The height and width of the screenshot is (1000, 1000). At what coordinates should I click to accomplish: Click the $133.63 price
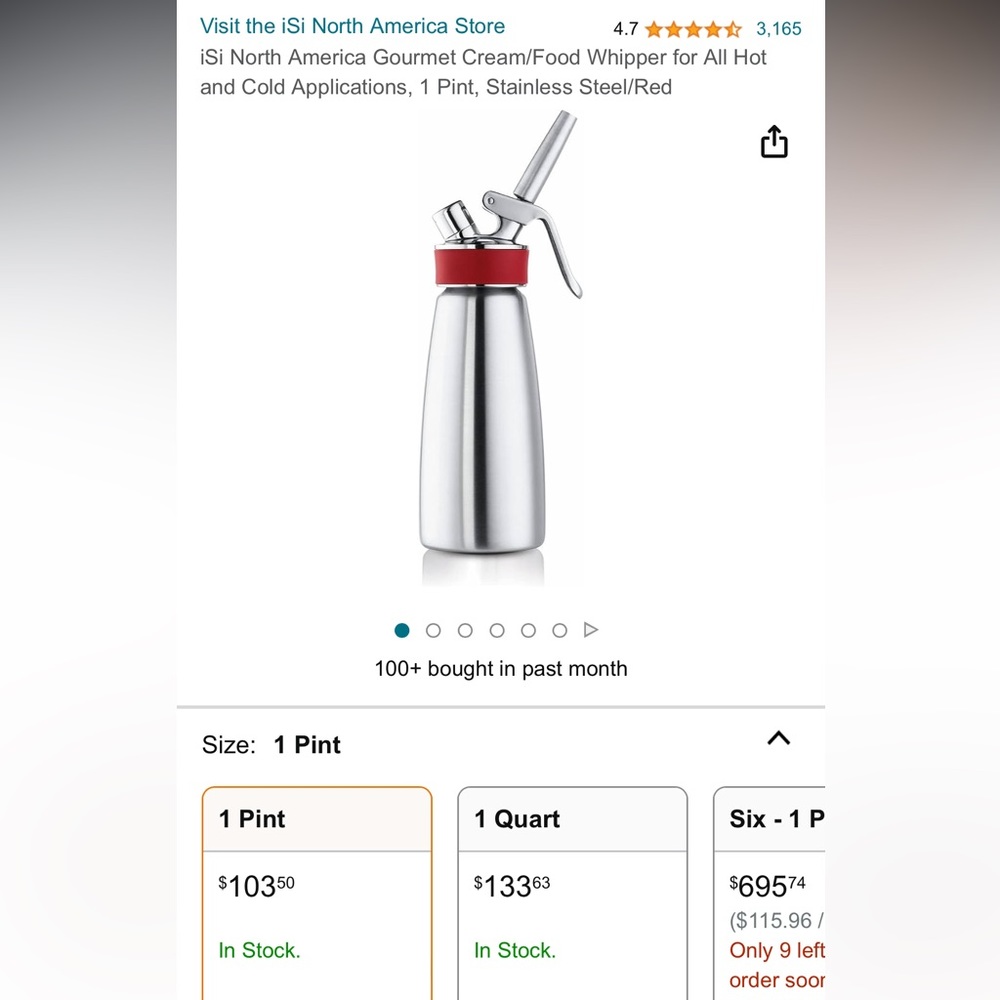pyautogui.click(x=512, y=886)
